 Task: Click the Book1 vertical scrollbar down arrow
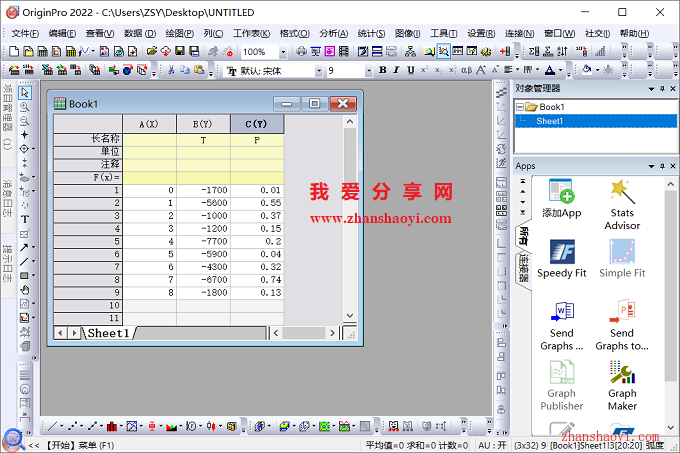pos(350,316)
